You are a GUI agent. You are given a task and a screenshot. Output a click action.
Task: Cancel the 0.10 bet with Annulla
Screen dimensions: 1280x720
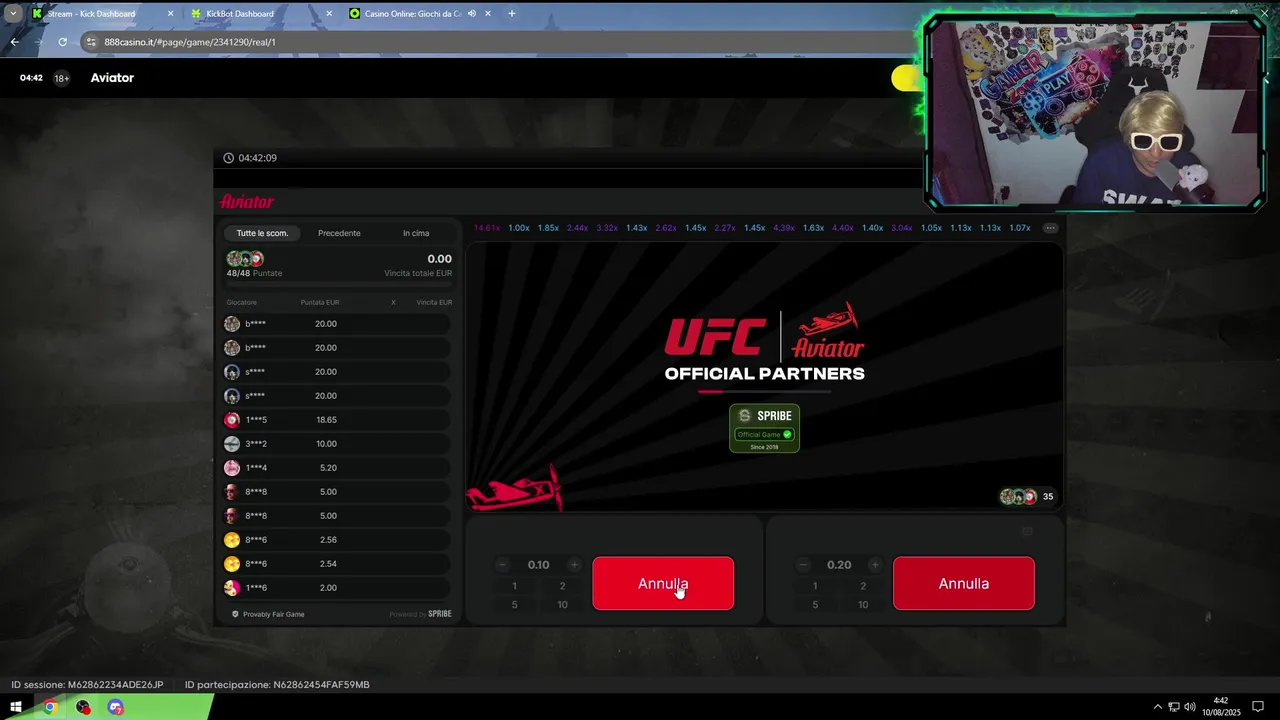(663, 583)
